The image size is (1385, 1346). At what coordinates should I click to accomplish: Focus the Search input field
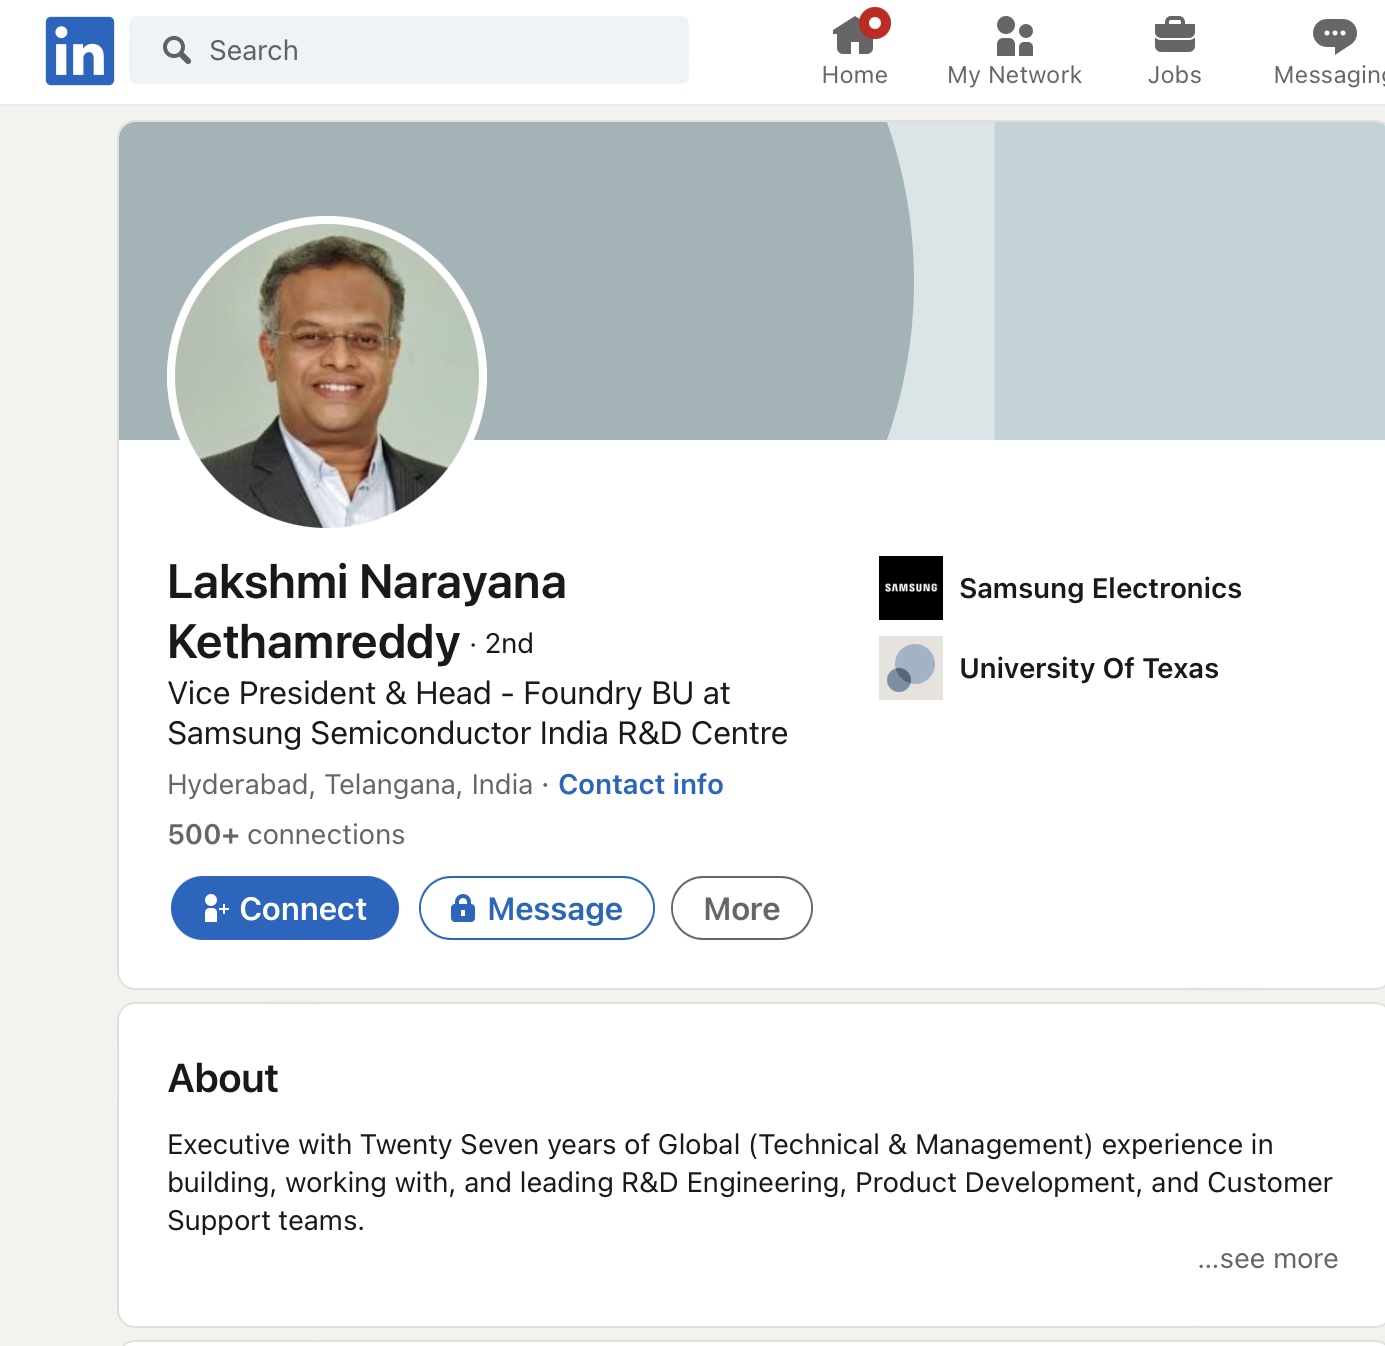point(409,50)
